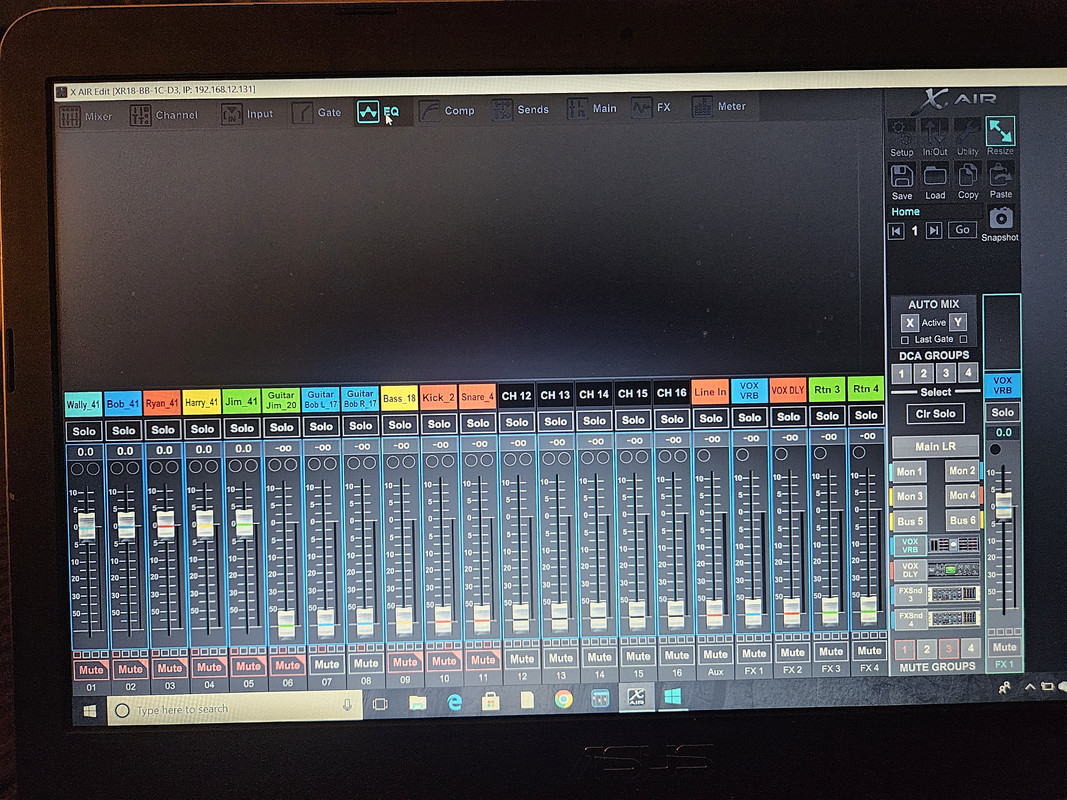Viewport: 1067px width, 800px height.
Task: Select the Mon 4 bus
Action: 962,495
